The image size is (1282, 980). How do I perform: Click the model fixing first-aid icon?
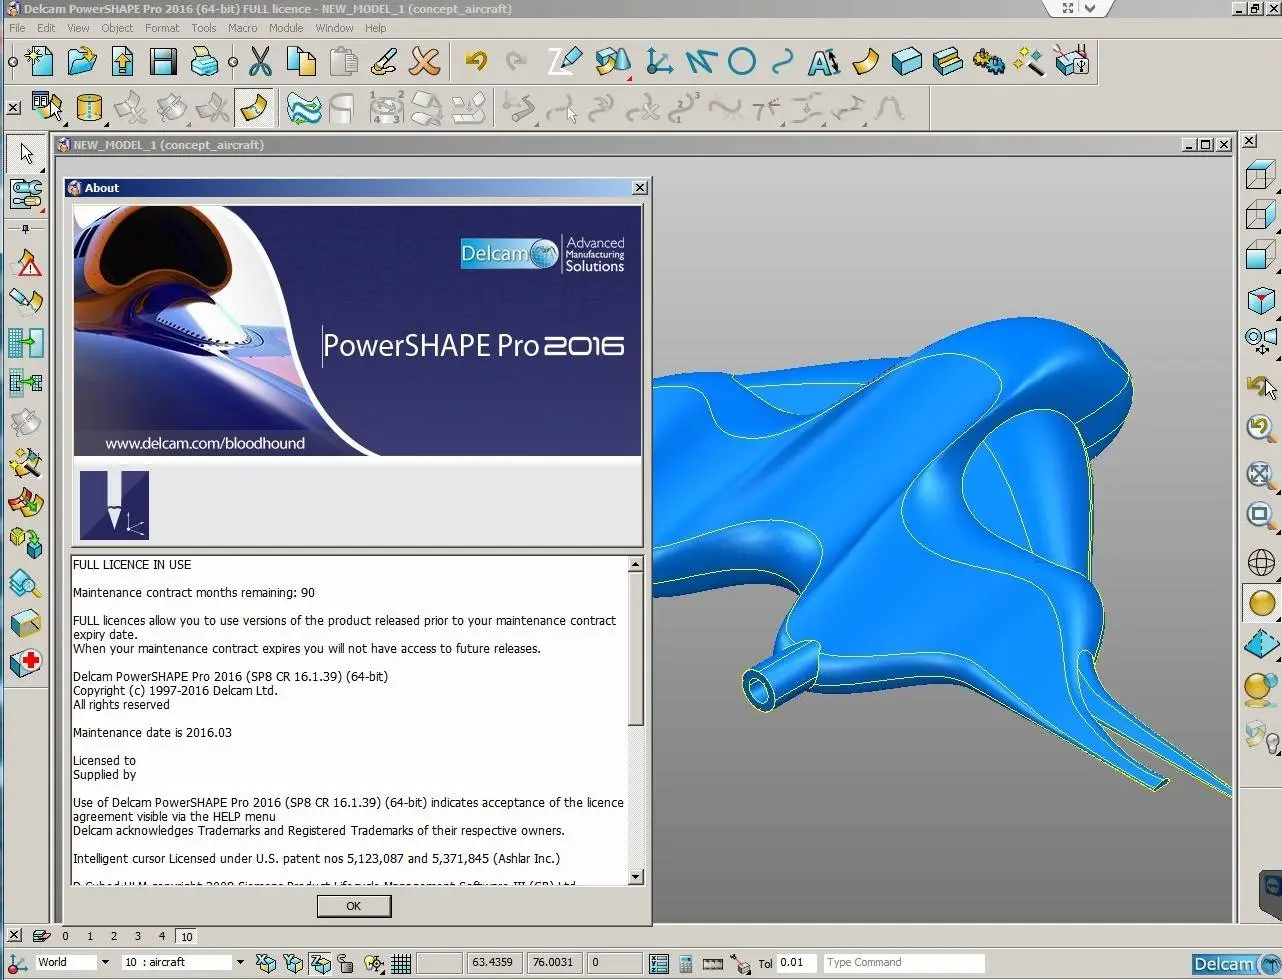point(26,662)
